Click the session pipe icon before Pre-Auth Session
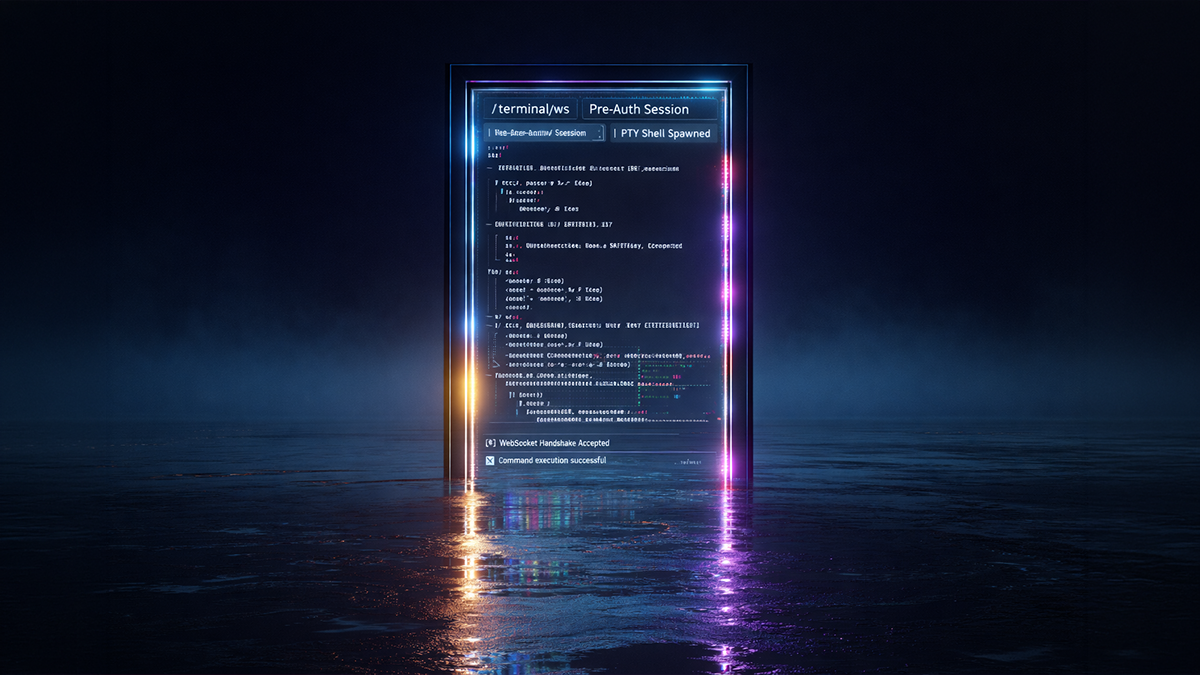Image resolution: width=1200 pixels, height=675 pixels. click(x=489, y=132)
